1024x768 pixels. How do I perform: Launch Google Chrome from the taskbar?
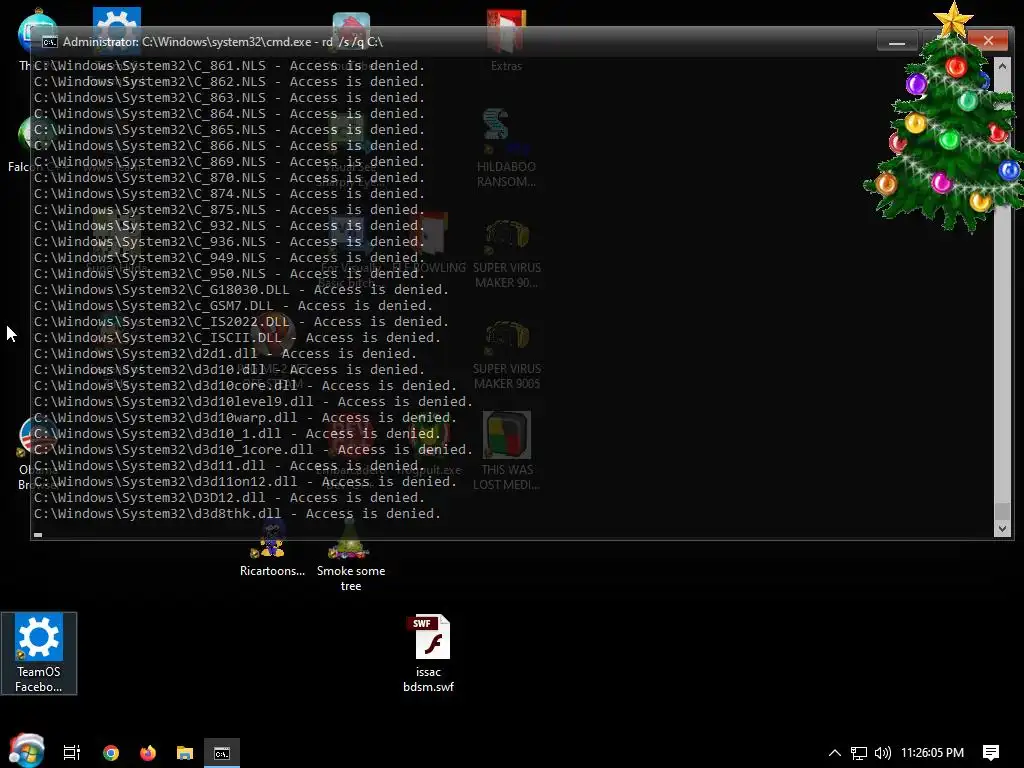tap(111, 753)
